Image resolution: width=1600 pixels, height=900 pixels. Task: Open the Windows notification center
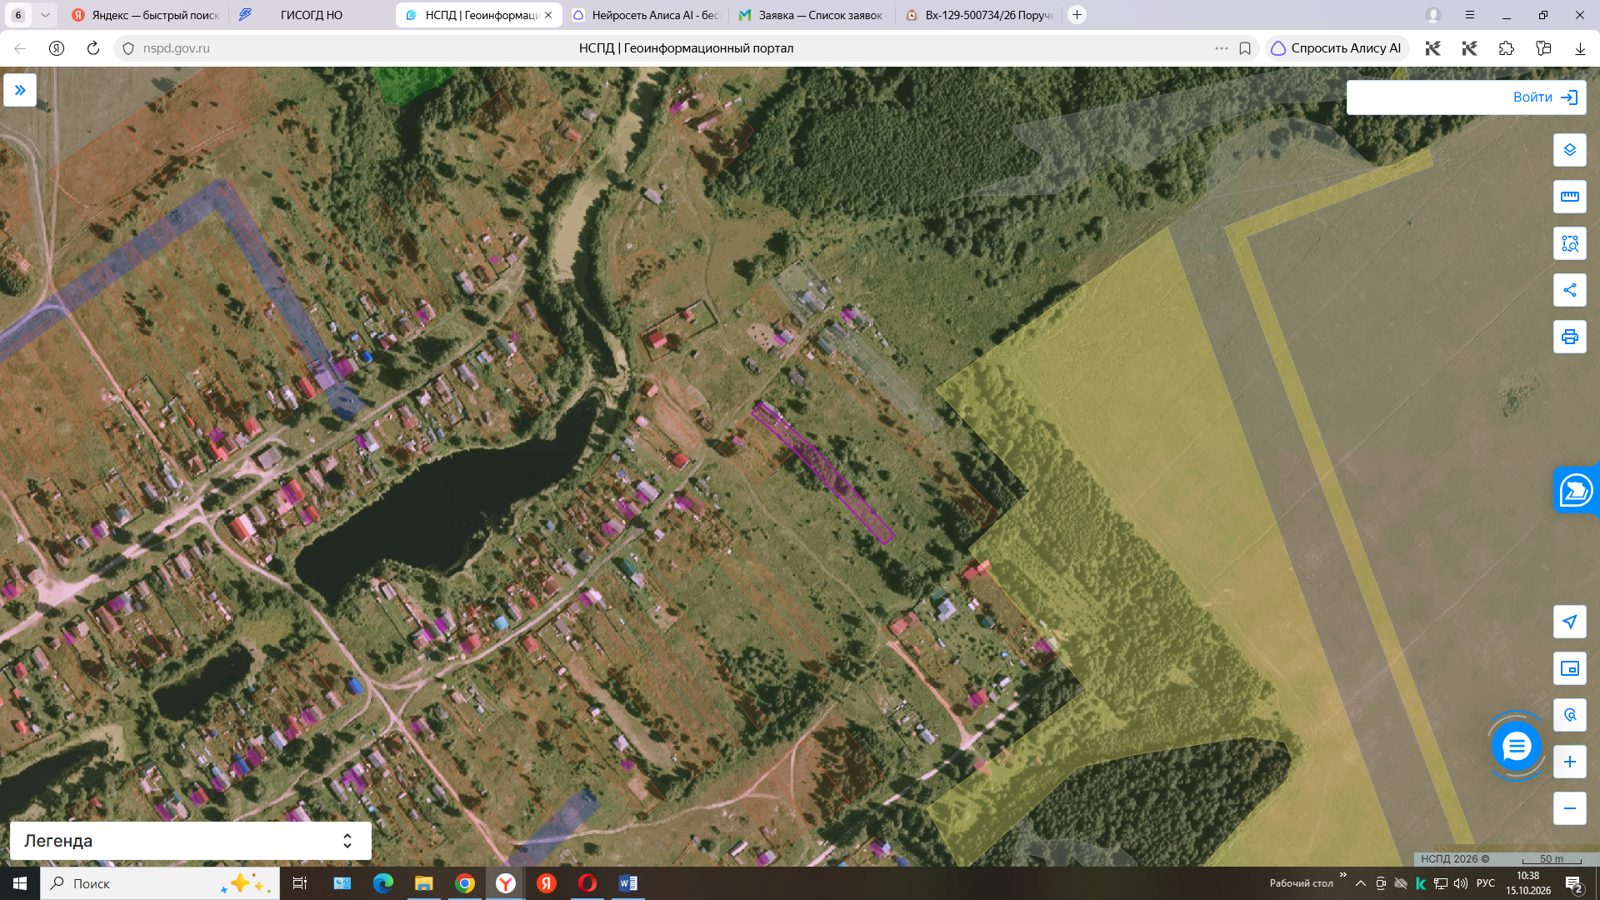[x=1574, y=884]
